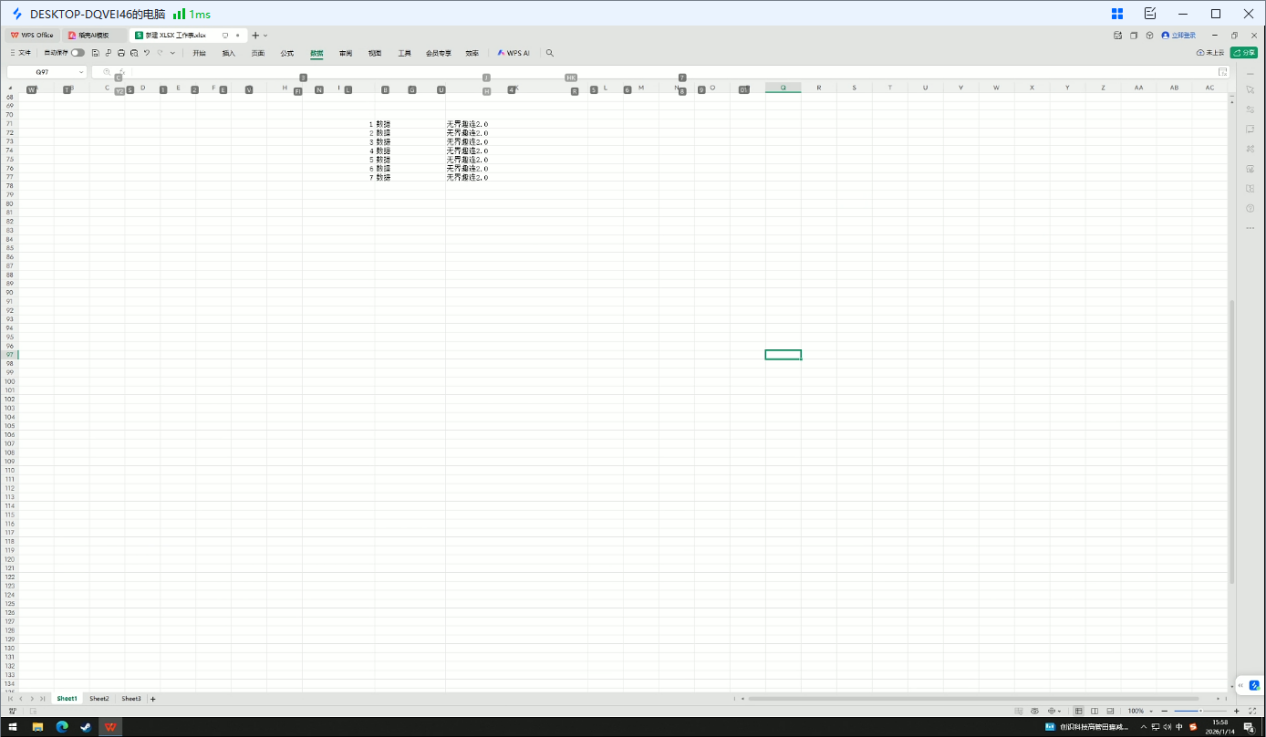The width and height of the screenshot is (1266, 737).
Task: Open the search magnifier in the ribbon
Action: tap(549, 53)
